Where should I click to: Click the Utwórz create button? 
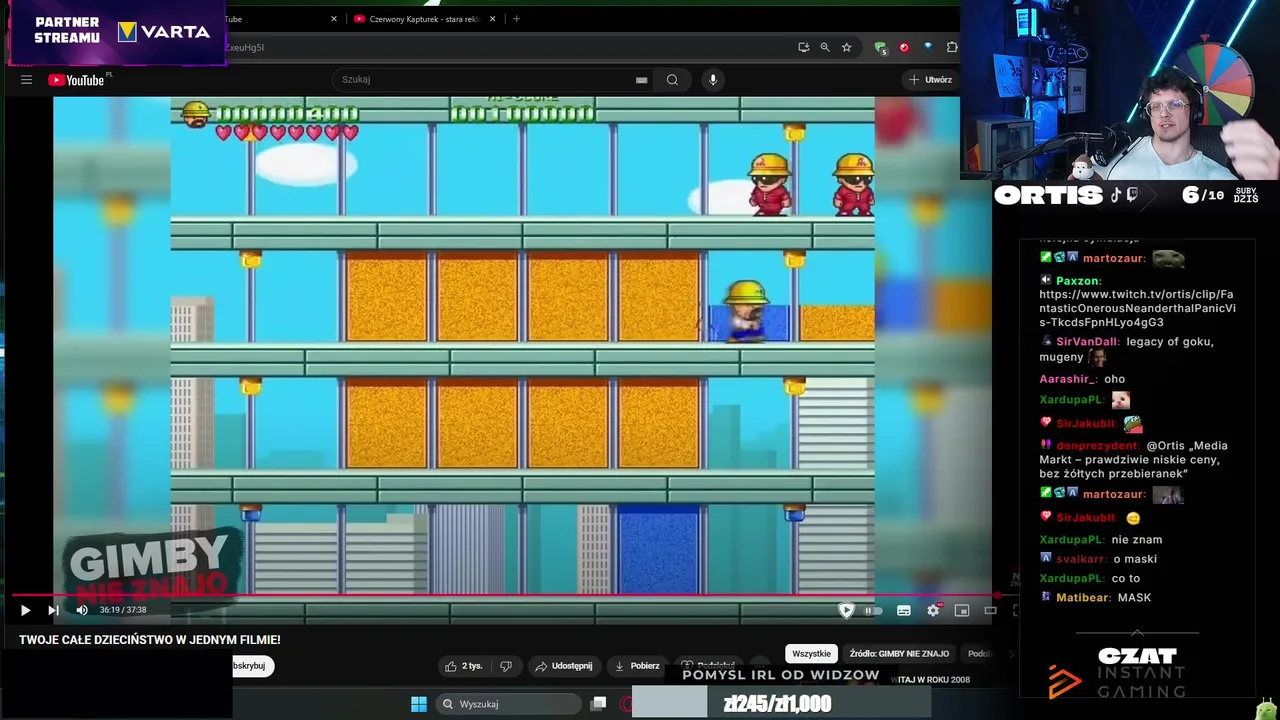pyautogui.click(x=930, y=80)
